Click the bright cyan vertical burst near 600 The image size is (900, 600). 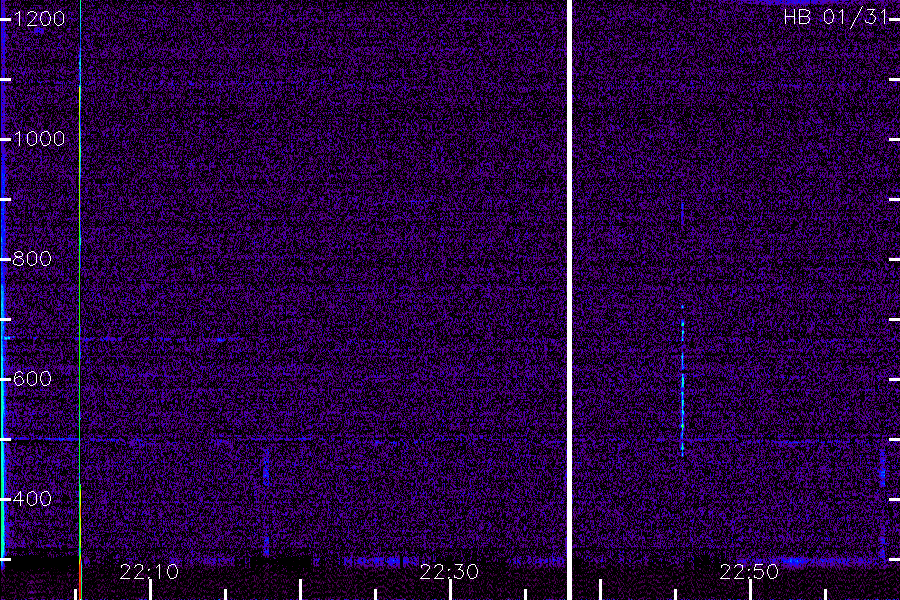tap(682, 382)
